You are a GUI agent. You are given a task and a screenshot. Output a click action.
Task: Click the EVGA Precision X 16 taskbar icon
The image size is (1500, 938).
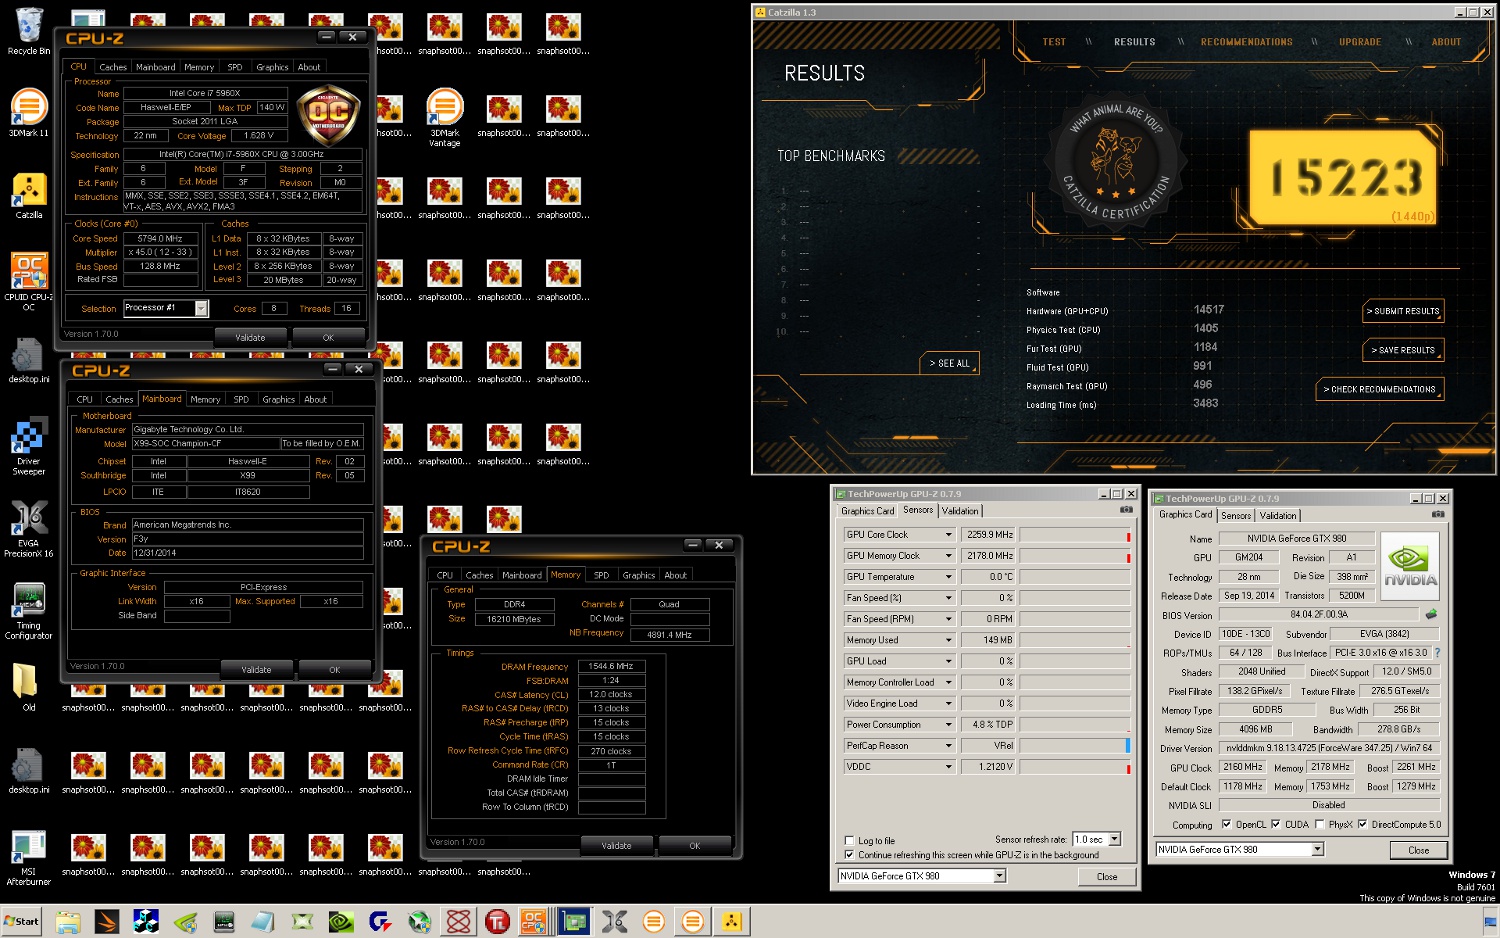(x=615, y=922)
